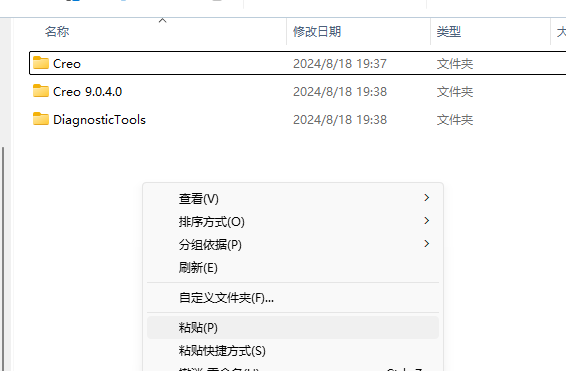This screenshot has width=566, height=371.
Task: Select the Creo 9.0.4.0 folder icon
Action: [x=41, y=91]
